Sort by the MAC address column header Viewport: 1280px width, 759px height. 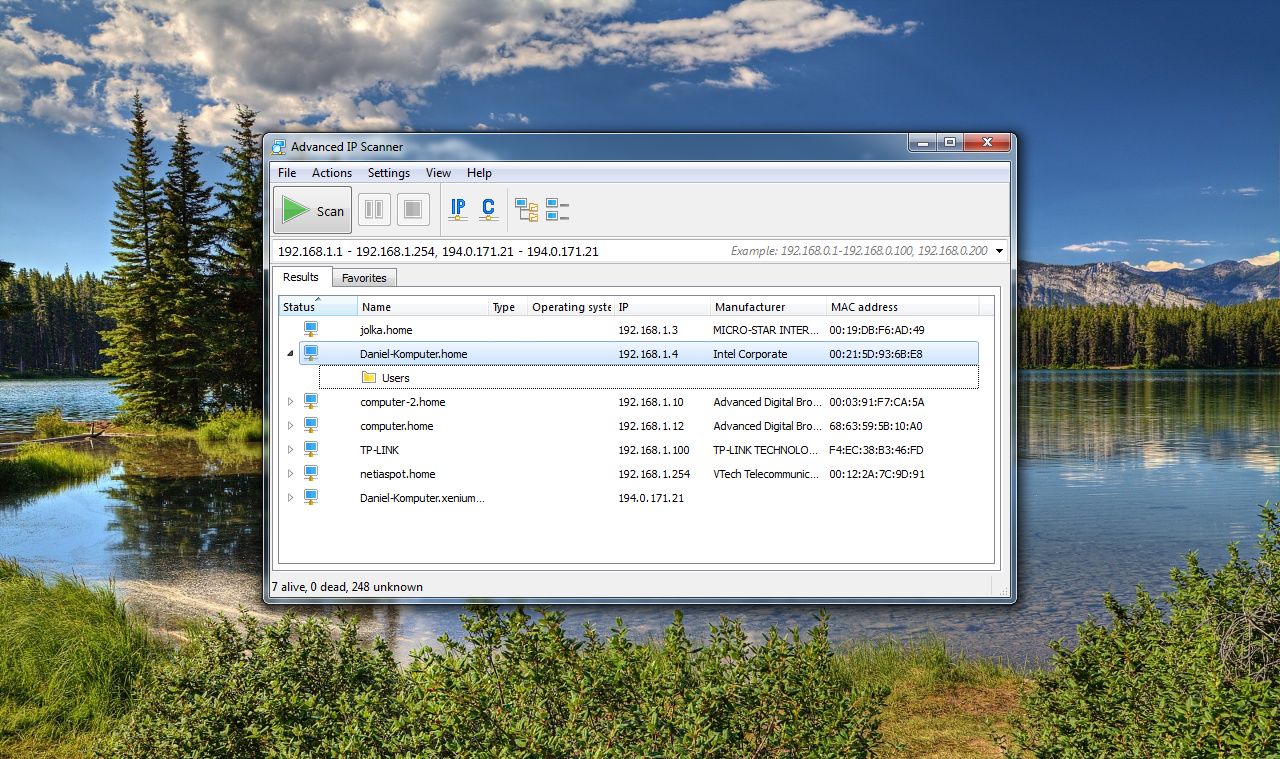click(901, 307)
